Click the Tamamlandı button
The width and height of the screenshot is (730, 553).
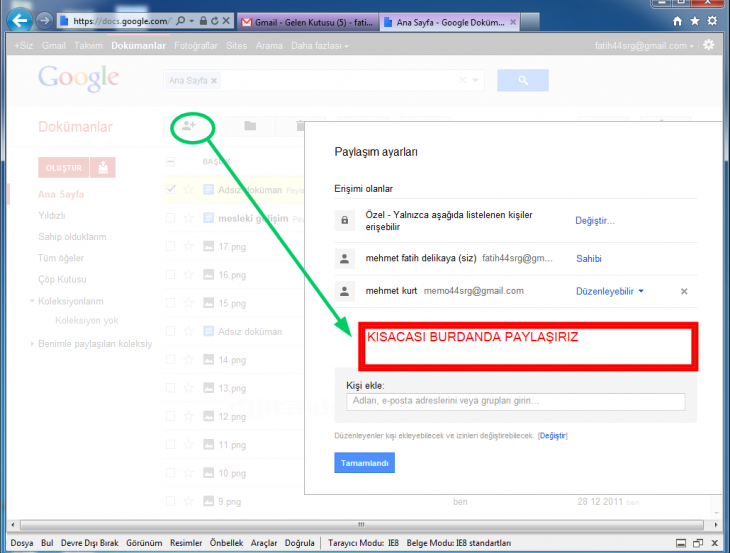[365, 463]
